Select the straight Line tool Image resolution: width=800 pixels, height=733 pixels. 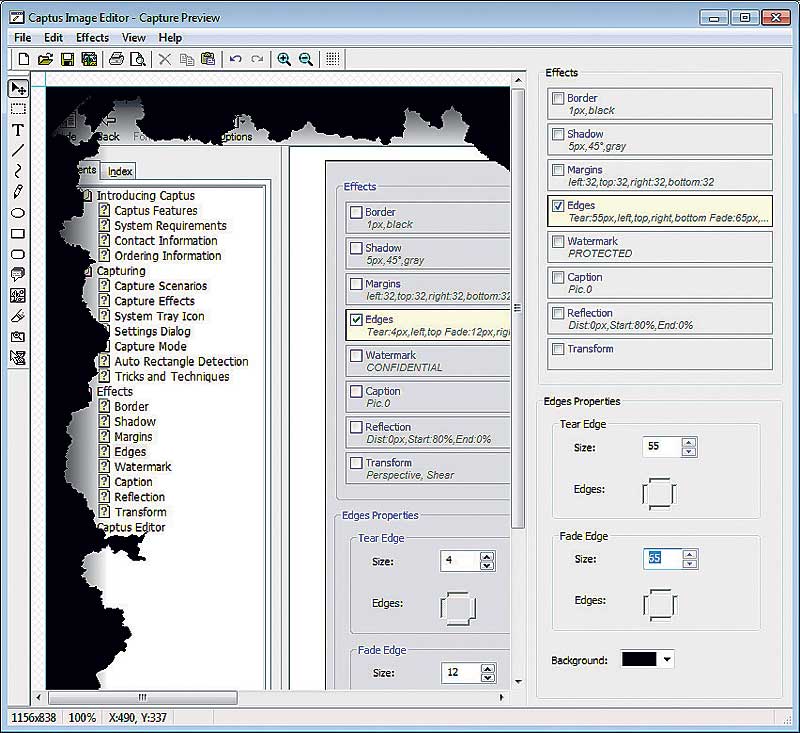tap(18, 150)
